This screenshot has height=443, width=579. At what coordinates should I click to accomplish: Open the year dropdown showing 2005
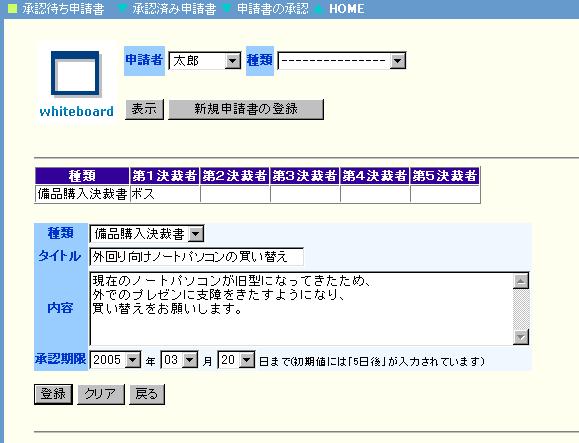[115, 360]
